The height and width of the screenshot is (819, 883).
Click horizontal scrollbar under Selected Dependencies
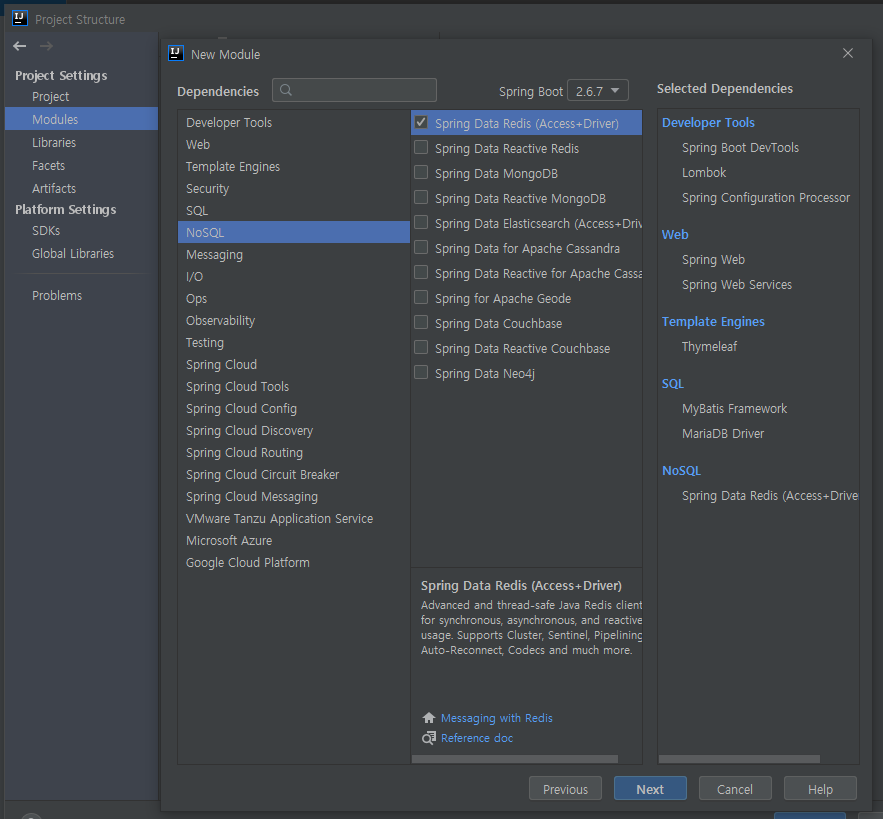point(739,759)
